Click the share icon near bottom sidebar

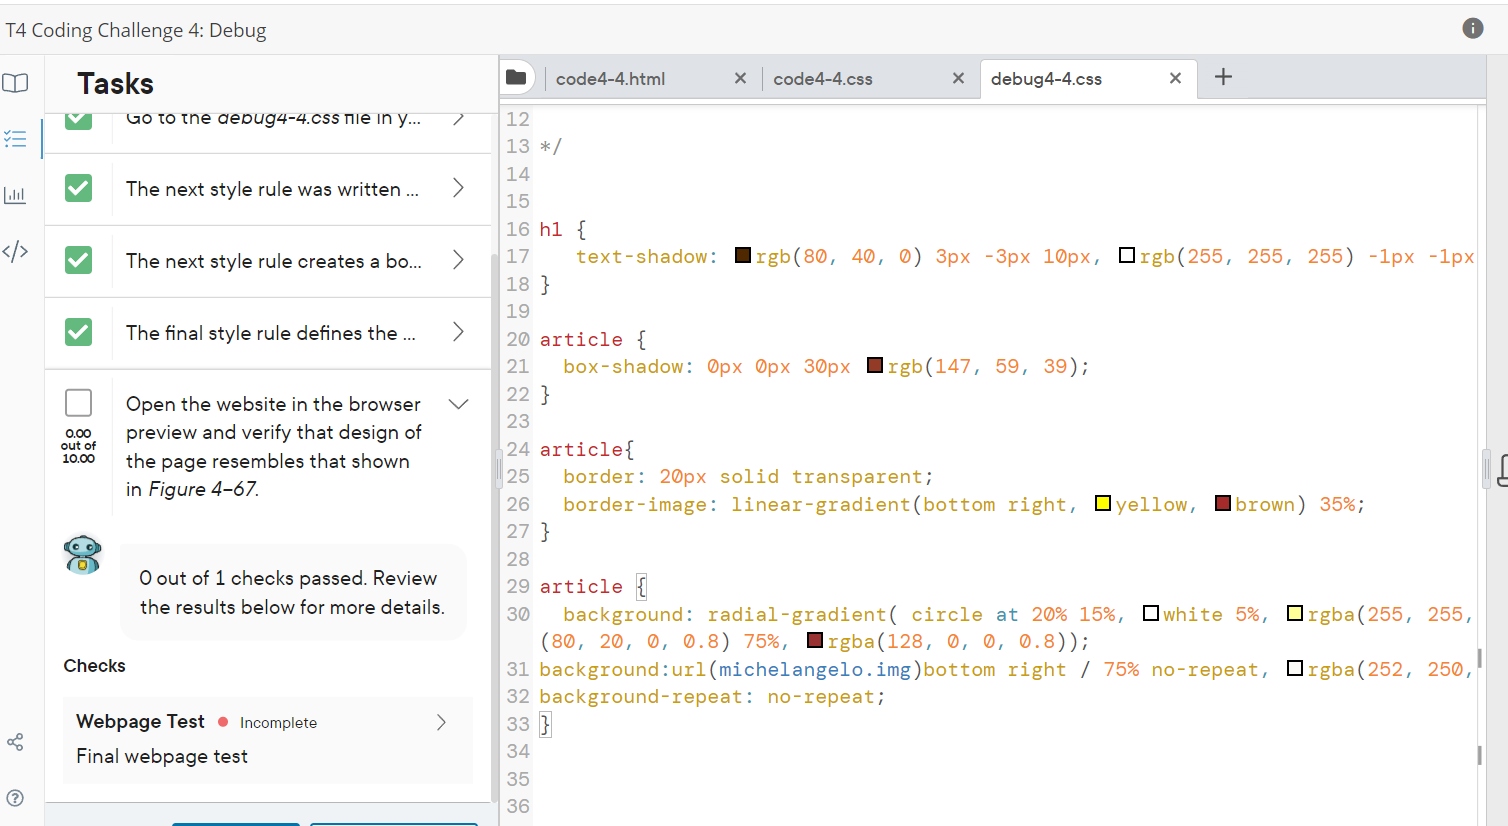(x=16, y=741)
